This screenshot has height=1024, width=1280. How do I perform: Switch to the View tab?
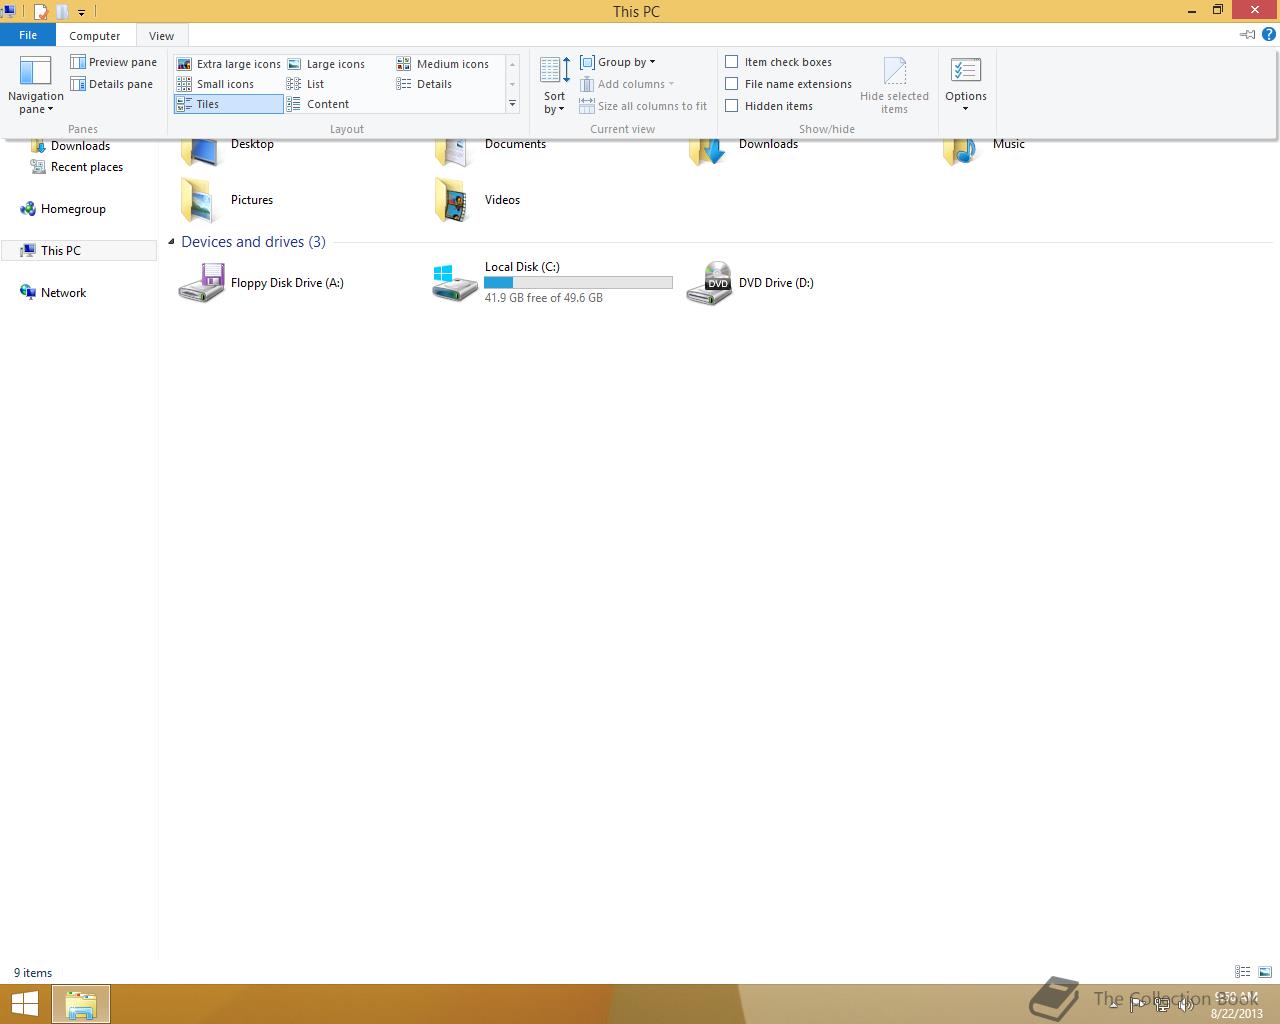(161, 35)
